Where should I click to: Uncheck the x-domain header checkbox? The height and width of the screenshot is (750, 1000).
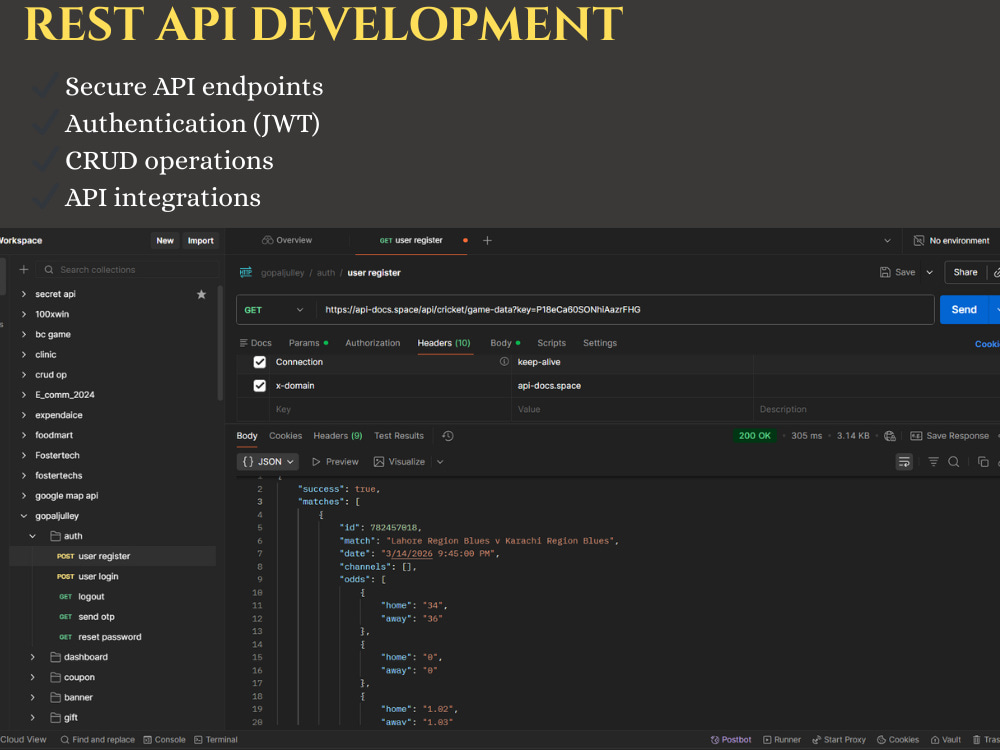pos(260,386)
